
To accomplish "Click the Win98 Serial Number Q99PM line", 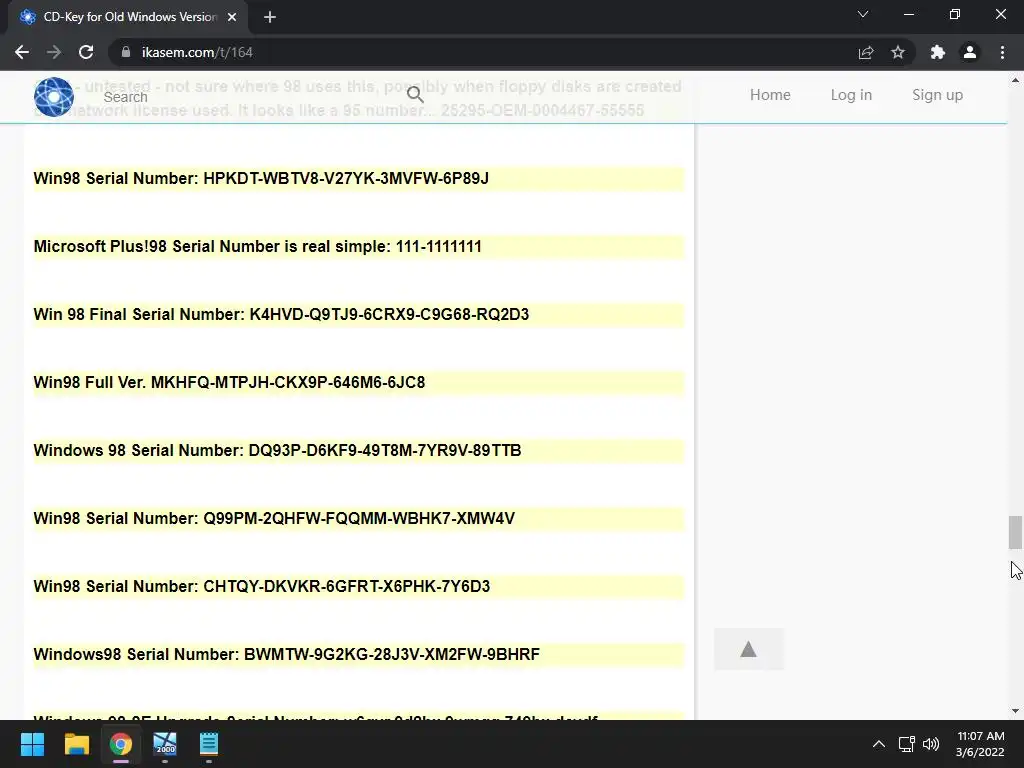I will (x=359, y=519).
